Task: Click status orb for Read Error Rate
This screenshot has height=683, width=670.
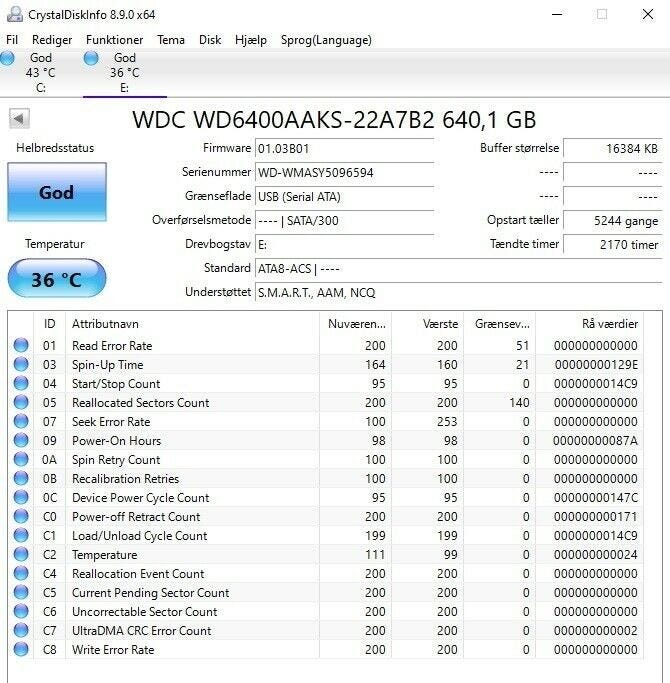Action: pos(21,345)
